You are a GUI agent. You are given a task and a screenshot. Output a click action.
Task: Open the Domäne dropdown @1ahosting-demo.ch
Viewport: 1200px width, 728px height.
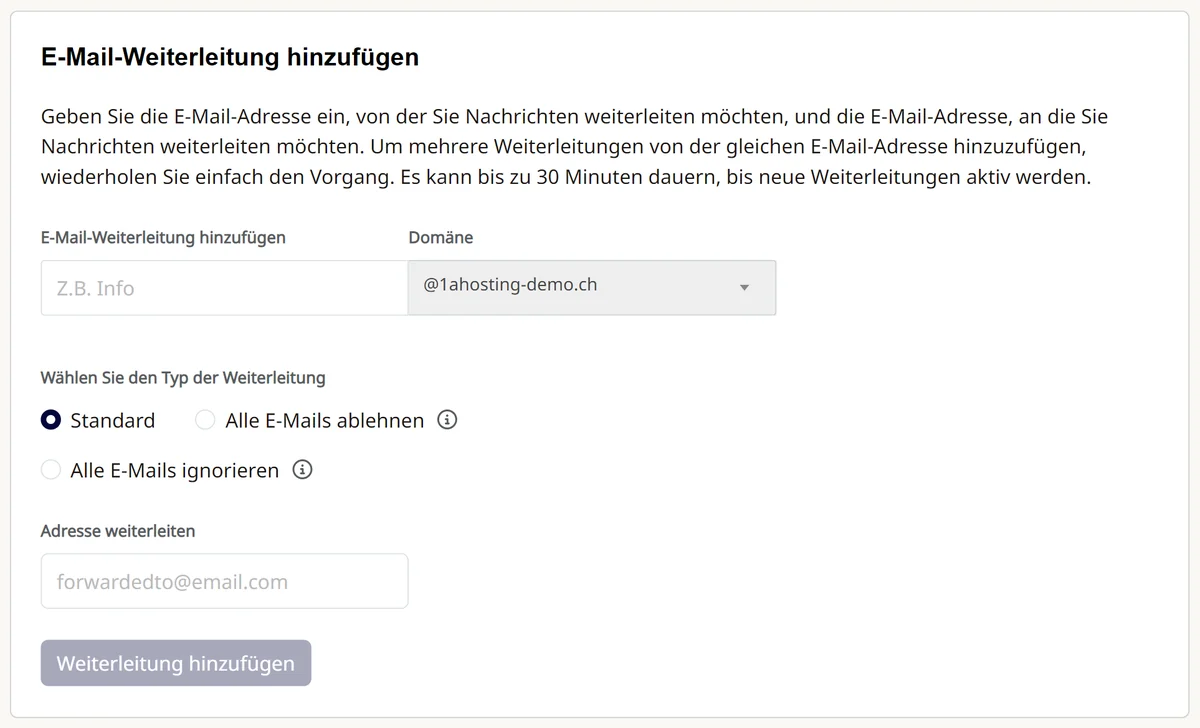tap(592, 288)
